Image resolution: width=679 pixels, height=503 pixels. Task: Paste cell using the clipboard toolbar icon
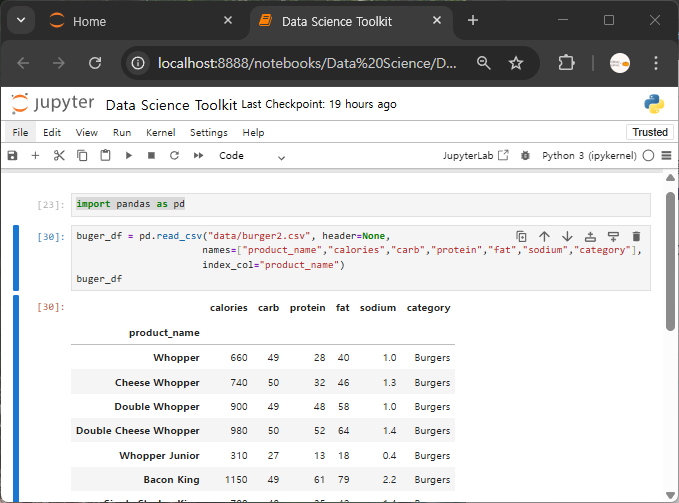tap(105, 155)
